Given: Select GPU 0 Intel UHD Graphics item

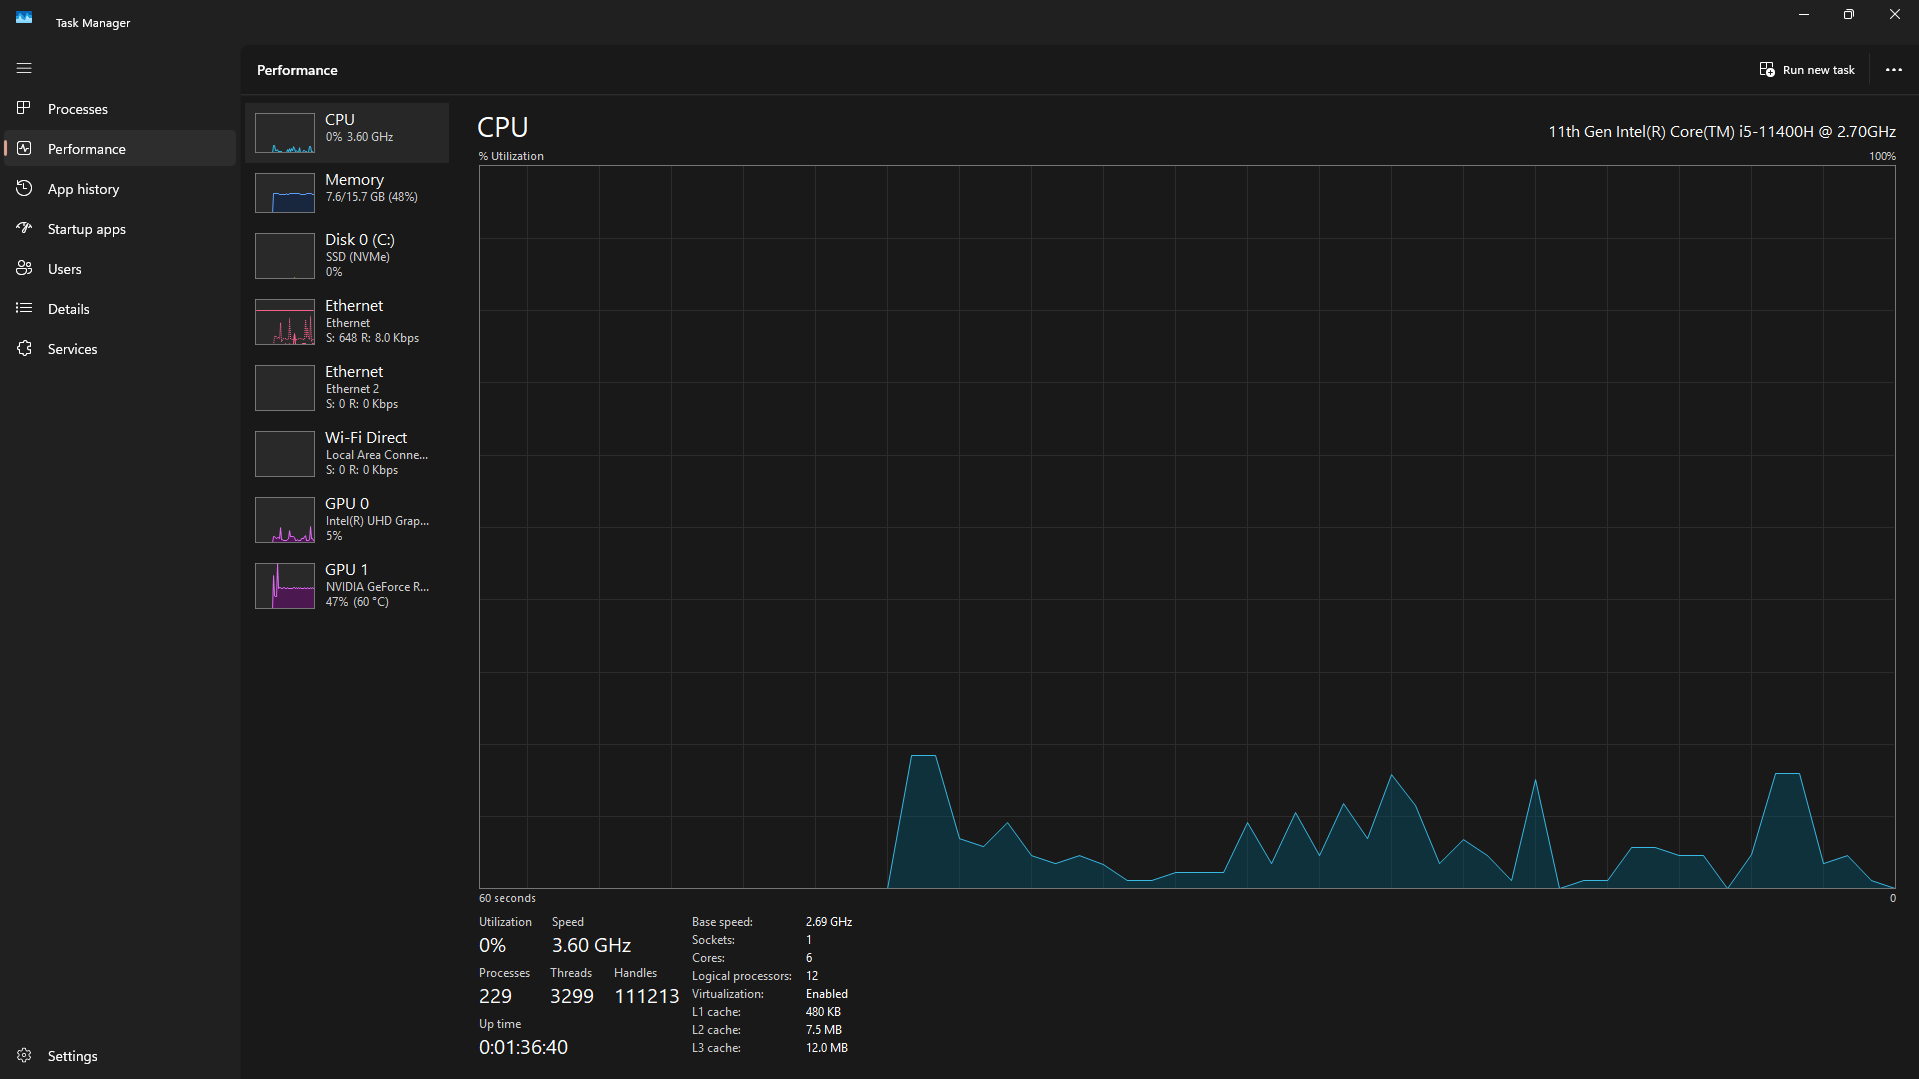Looking at the screenshot, I should (x=347, y=519).
